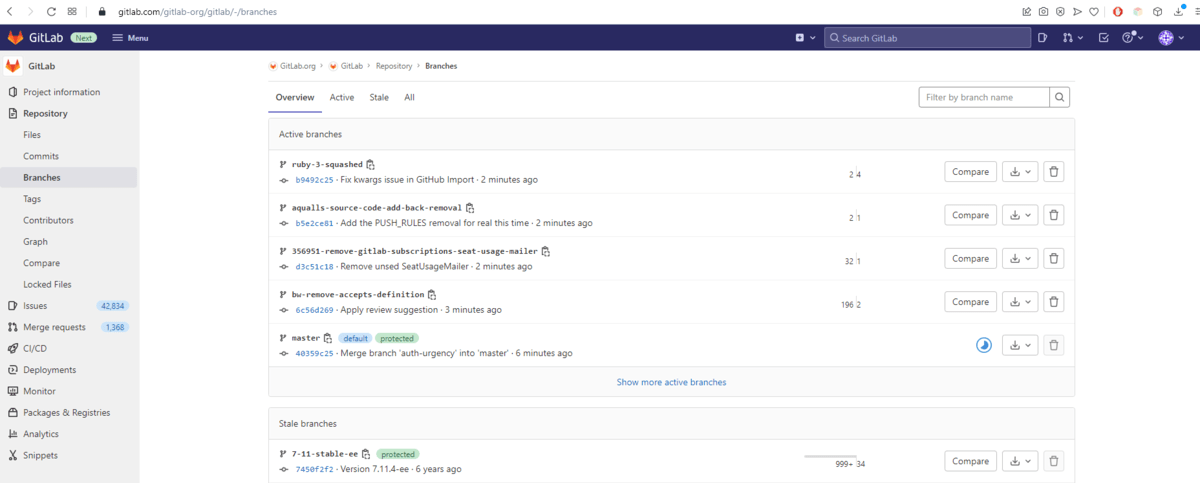The width and height of the screenshot is (1200, 483).
Task: Copy bw-remove-accepts-definition branch name icon
Action: [x=432, y=295]
